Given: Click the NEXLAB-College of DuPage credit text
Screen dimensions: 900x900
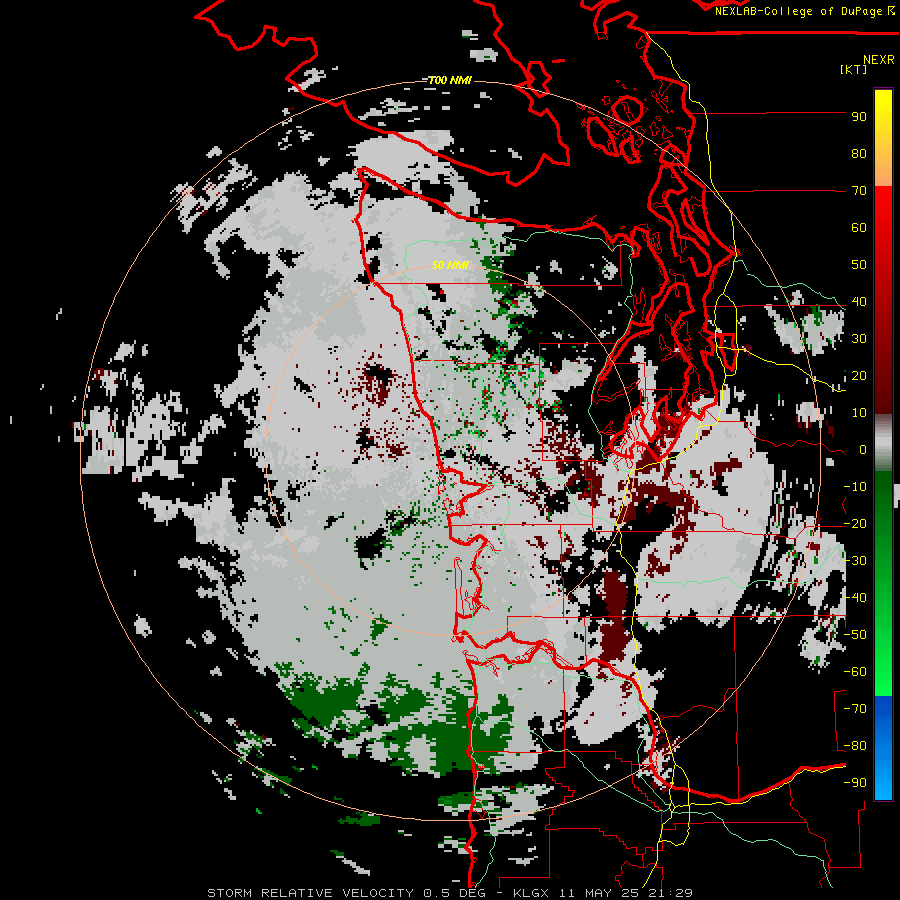Looking at the screenshot, I should [x=798, y=11].
